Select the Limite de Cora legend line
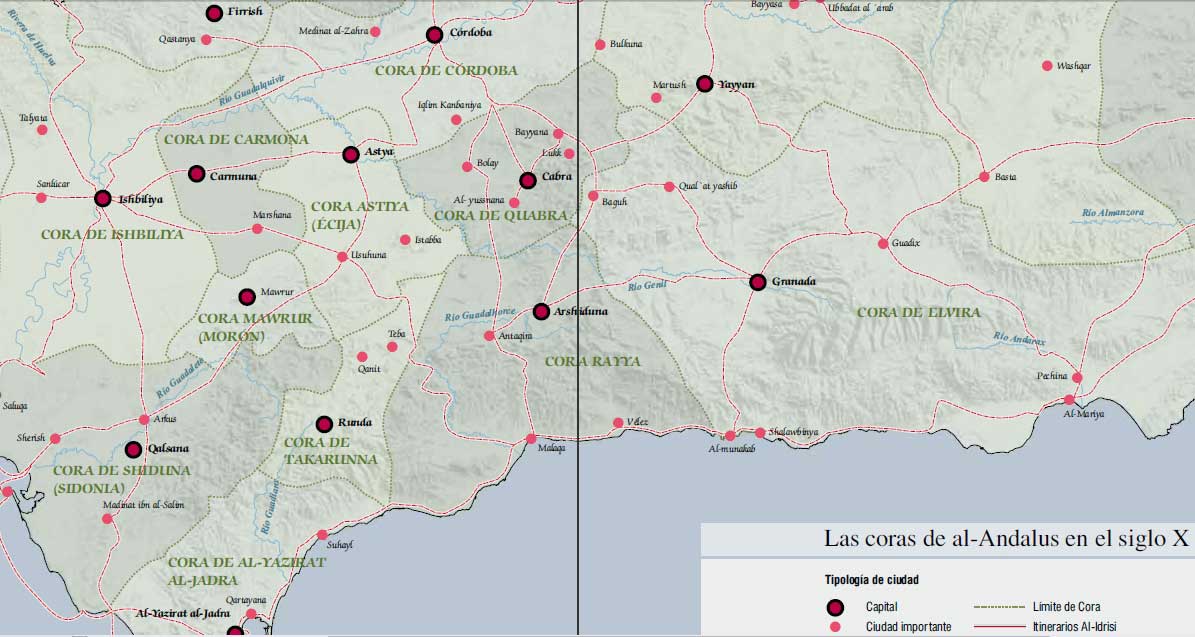Image resolution: width=1195 pixels, height=637 pixels. click(1000, 607)
